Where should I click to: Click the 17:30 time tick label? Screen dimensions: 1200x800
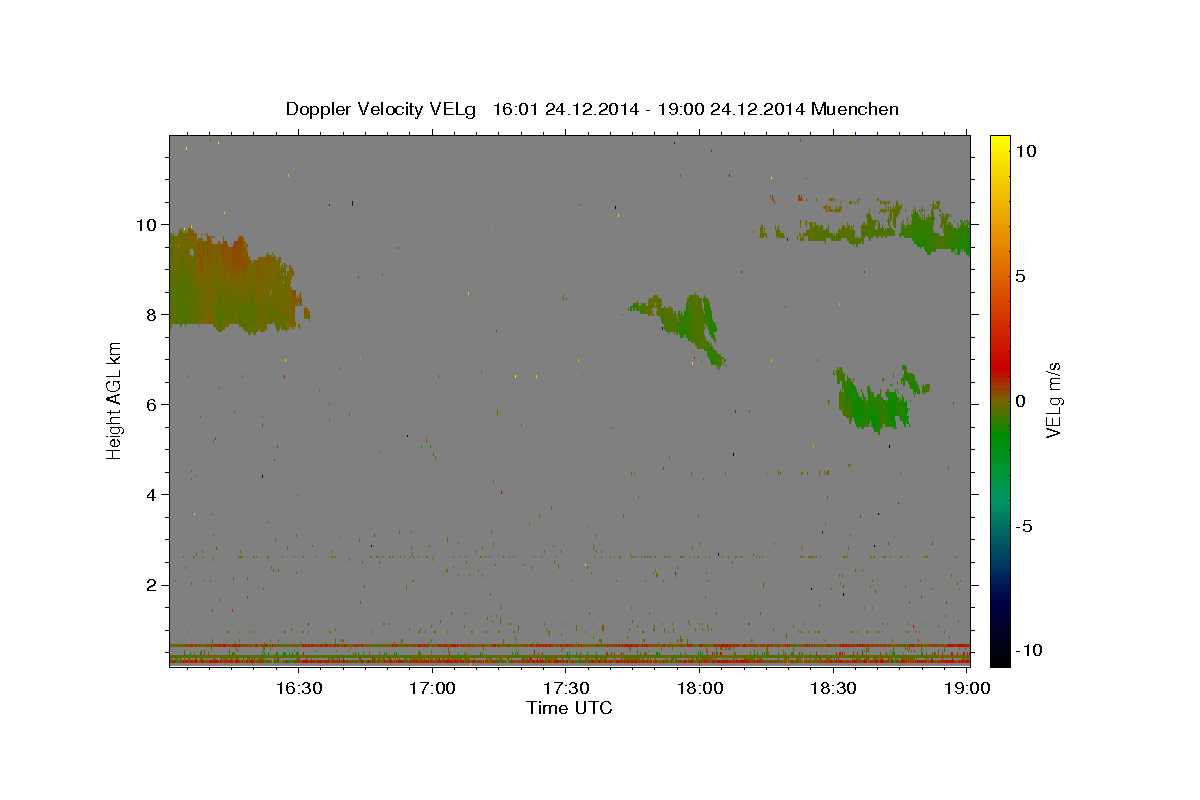pyautogui.click(x=566, y=688)
